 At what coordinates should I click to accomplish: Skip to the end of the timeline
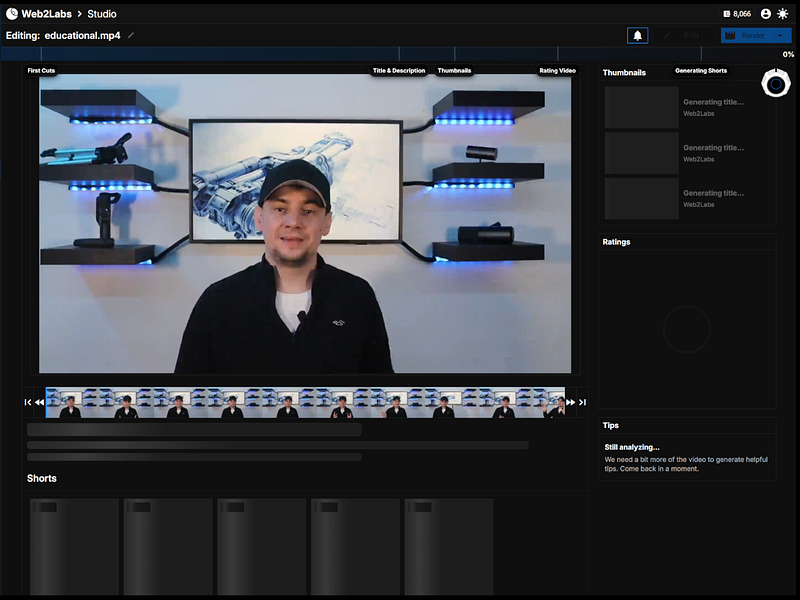tap(582, 402)
